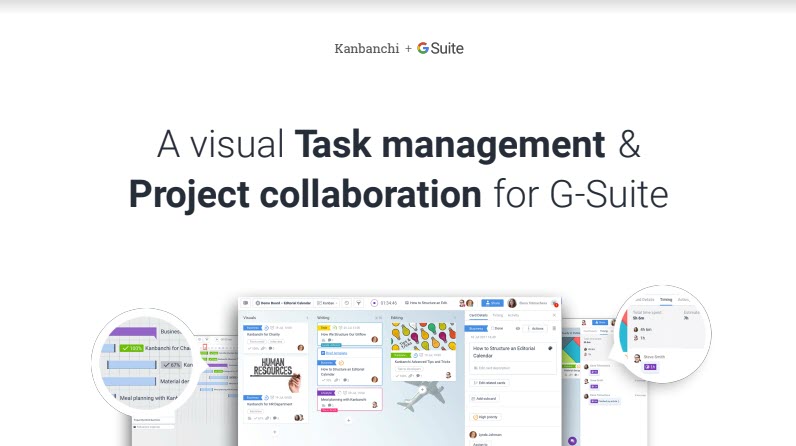Open the sidebar menu icon in the board toolbar
The image size is (796, 446).
pyautogui.click(x=246, y=303)
